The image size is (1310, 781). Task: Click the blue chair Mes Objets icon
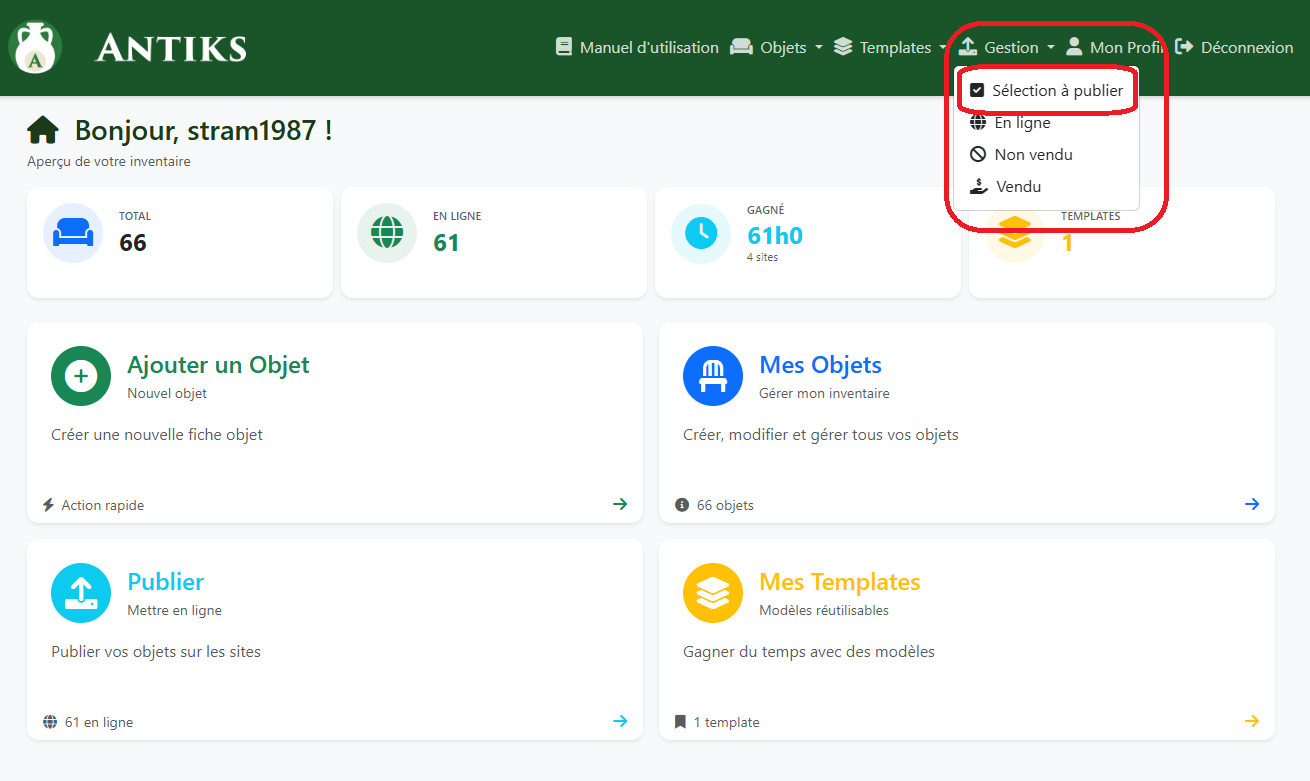[713, 376]
